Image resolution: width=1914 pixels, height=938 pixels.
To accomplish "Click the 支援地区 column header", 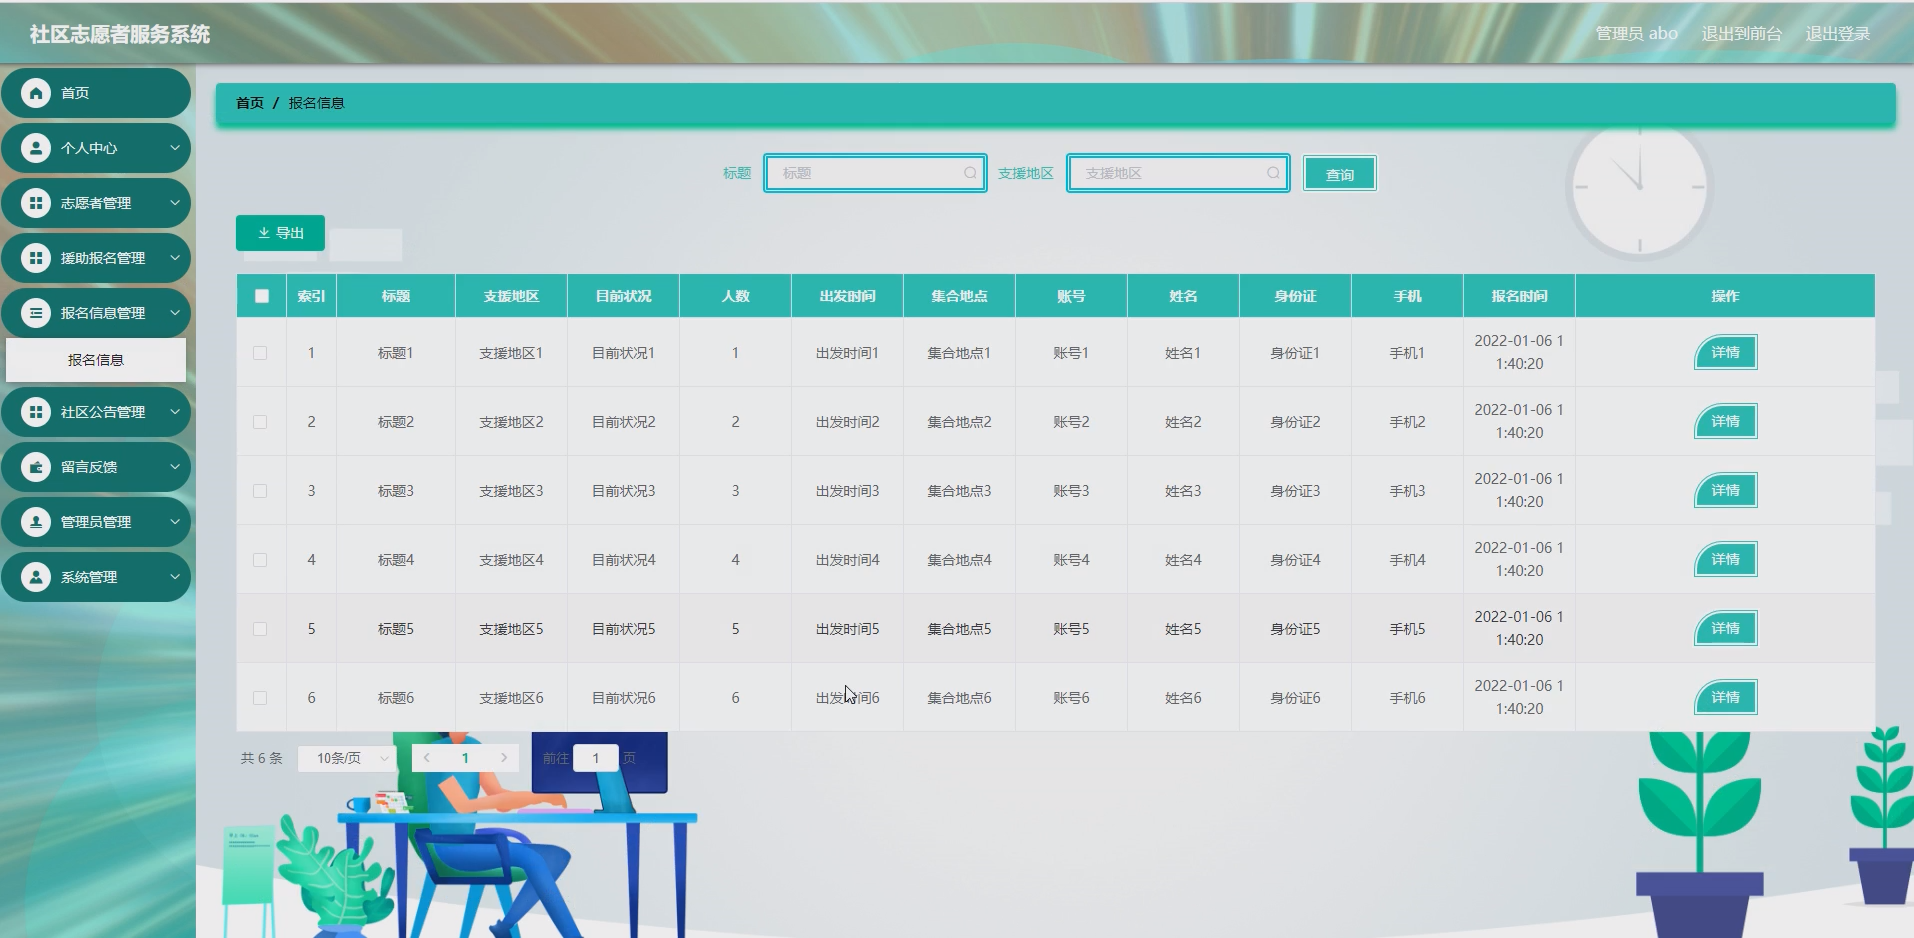I will point(511,296).
